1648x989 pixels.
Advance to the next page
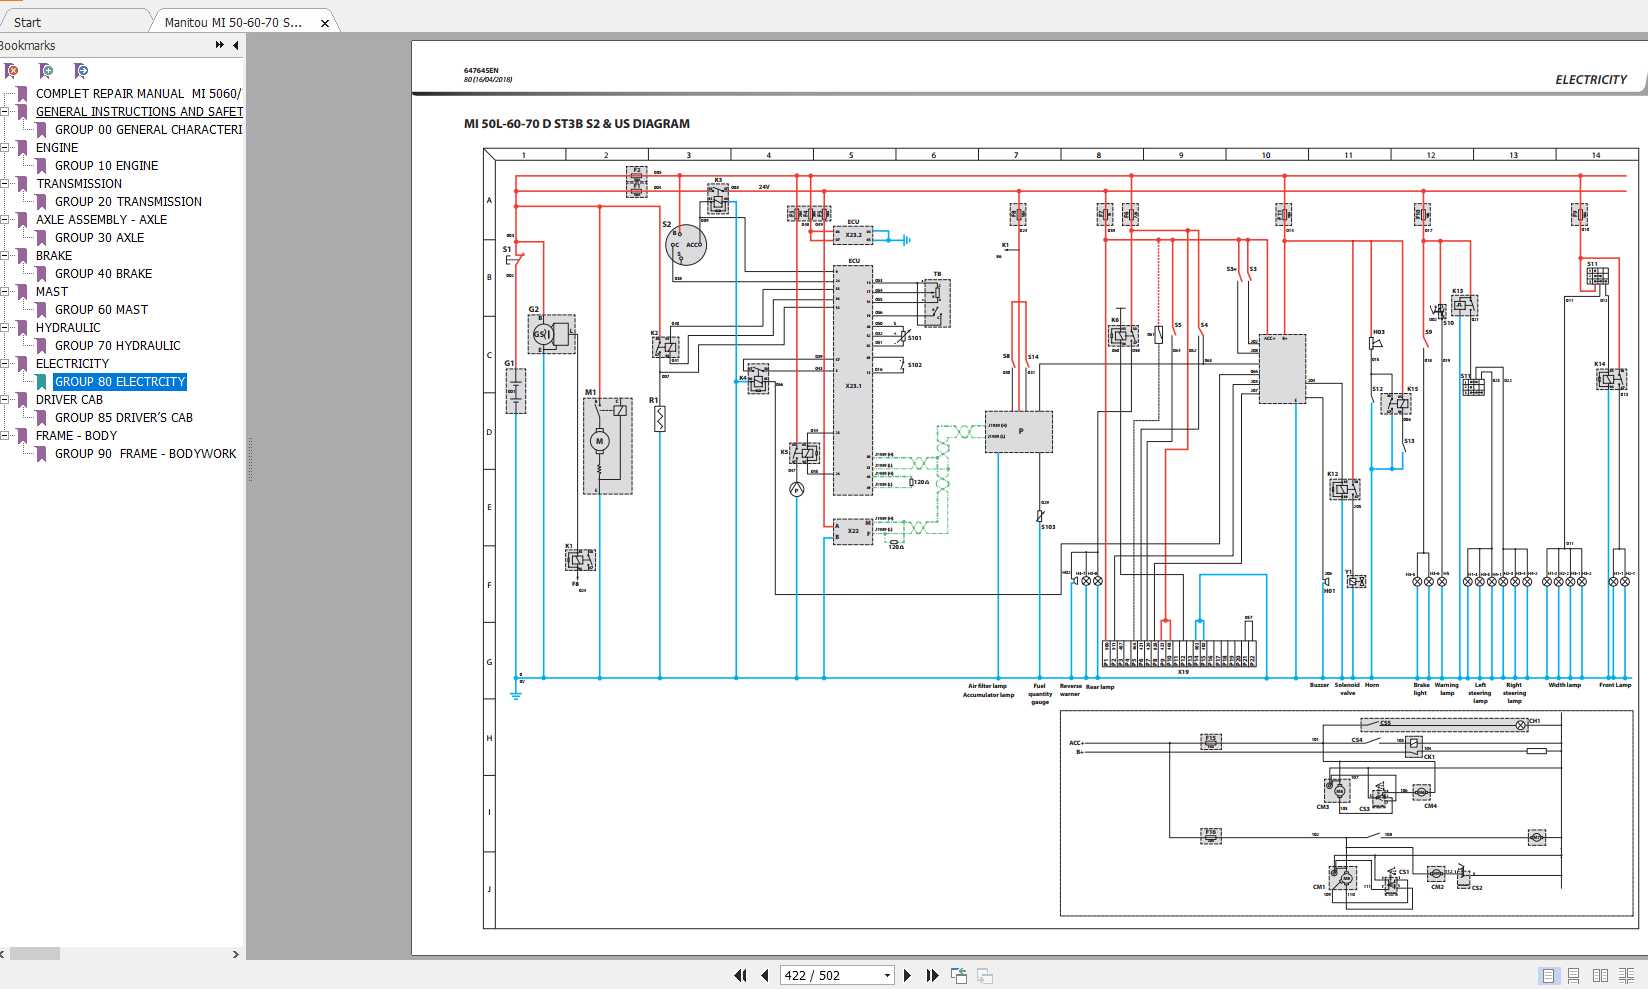point(907,976)
